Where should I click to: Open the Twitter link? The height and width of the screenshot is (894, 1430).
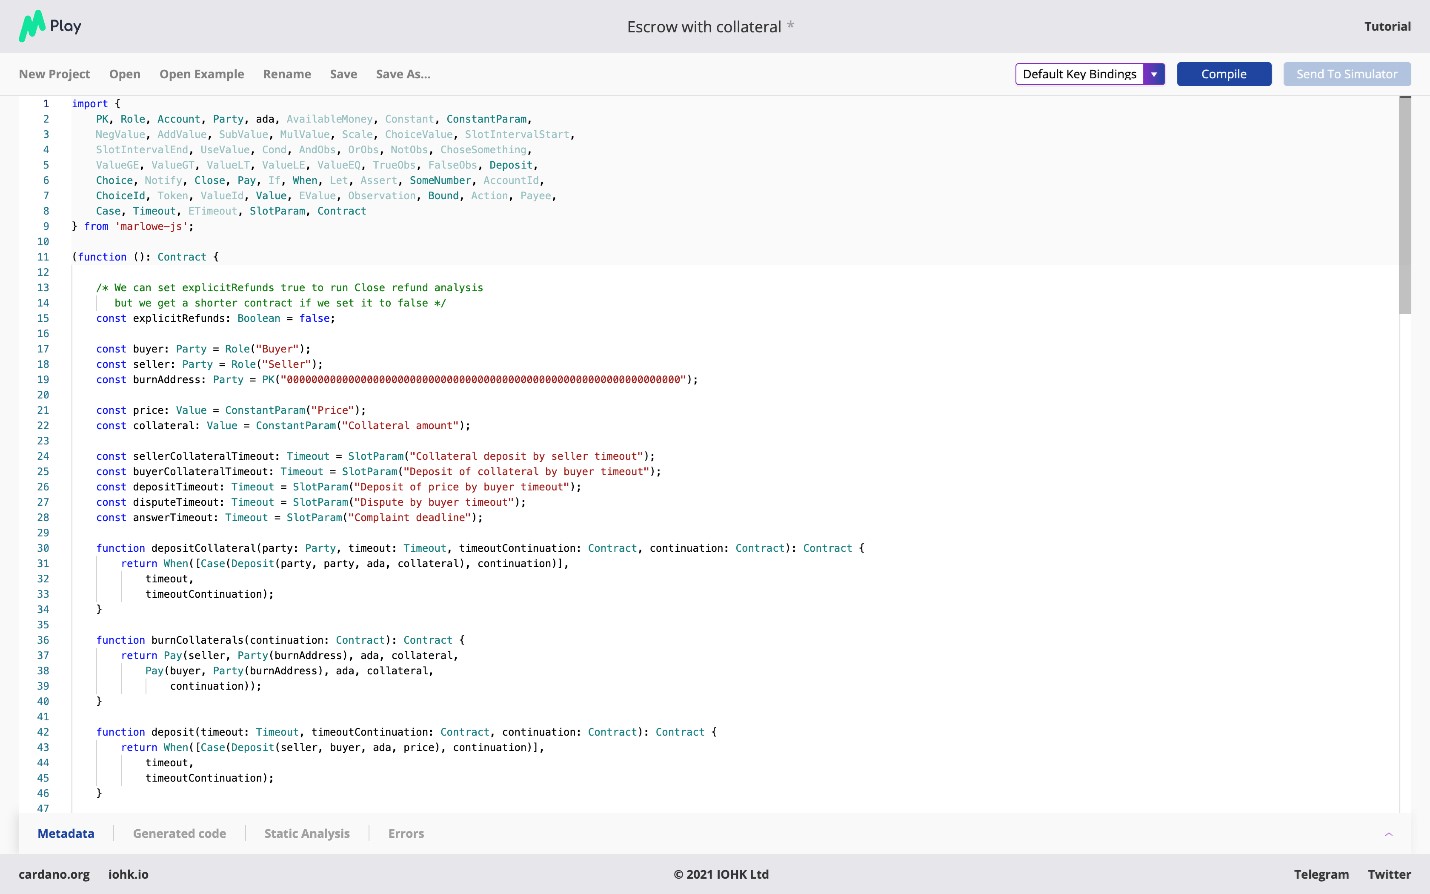pos(1390,875)
